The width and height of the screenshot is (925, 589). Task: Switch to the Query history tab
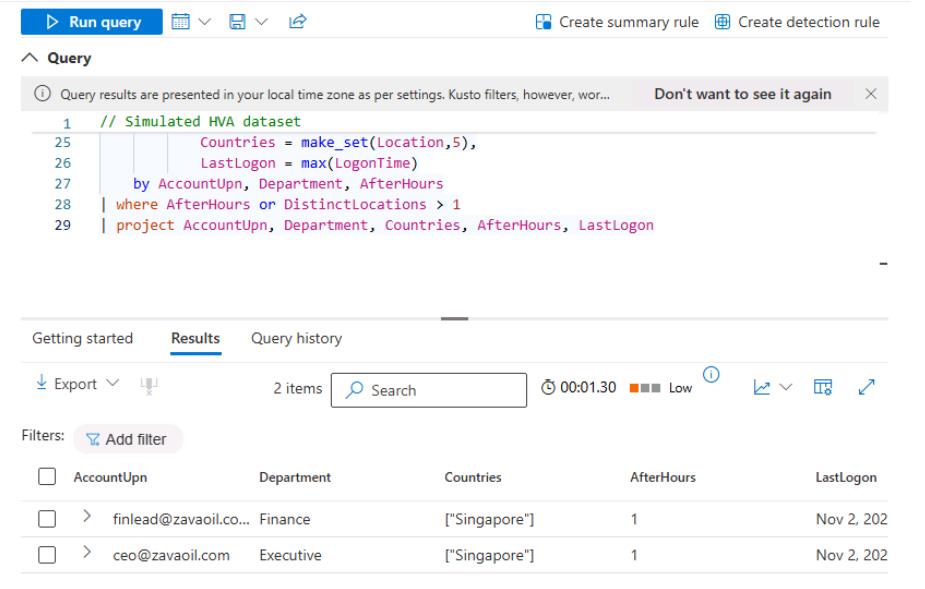tap(296, 338)
